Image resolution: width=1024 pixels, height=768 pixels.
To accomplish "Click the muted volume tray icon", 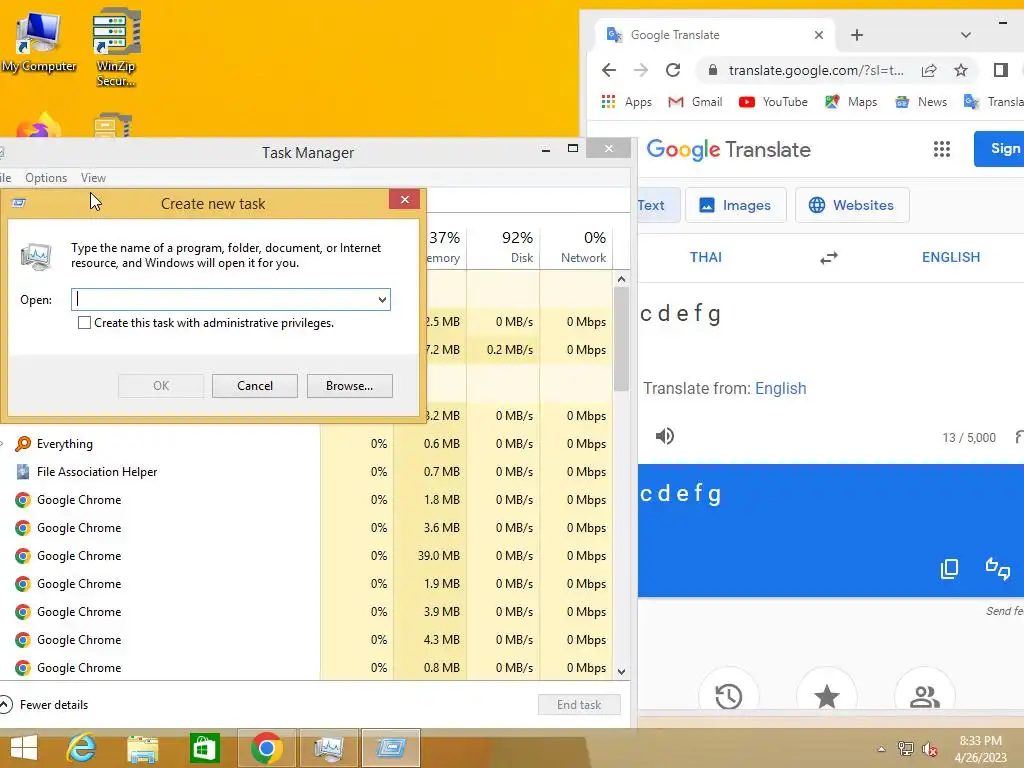I will click(930, 749).
